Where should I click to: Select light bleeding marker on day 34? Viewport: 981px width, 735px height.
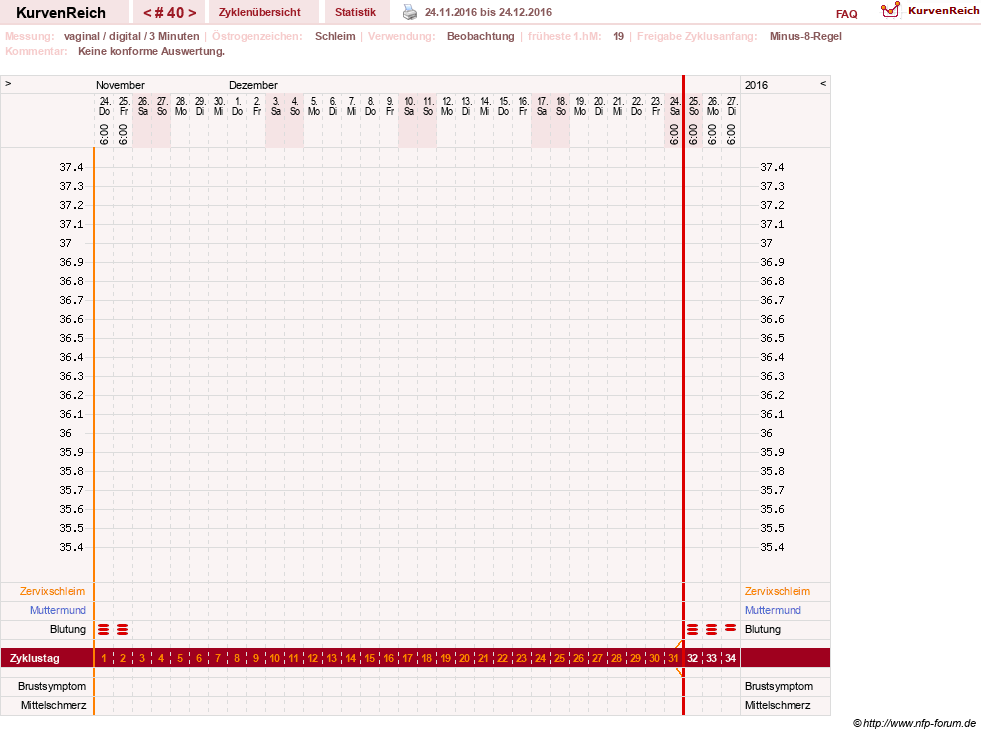click(x=730, y=627)
